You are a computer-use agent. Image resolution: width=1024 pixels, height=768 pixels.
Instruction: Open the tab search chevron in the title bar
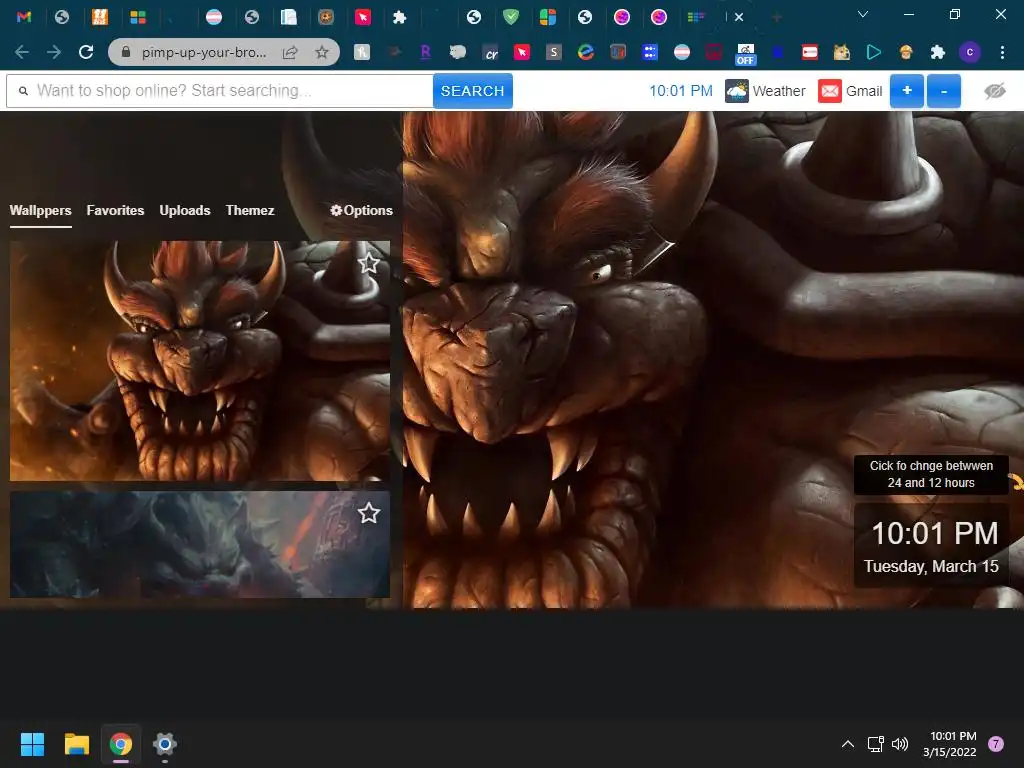[x=863, y=14]
